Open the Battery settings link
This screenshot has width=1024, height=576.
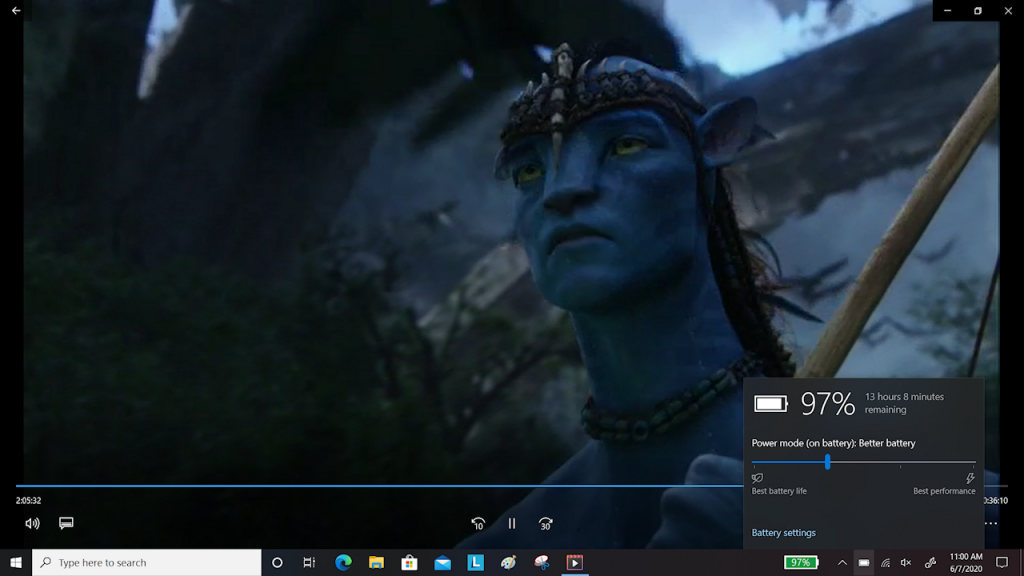click(783, 533)
